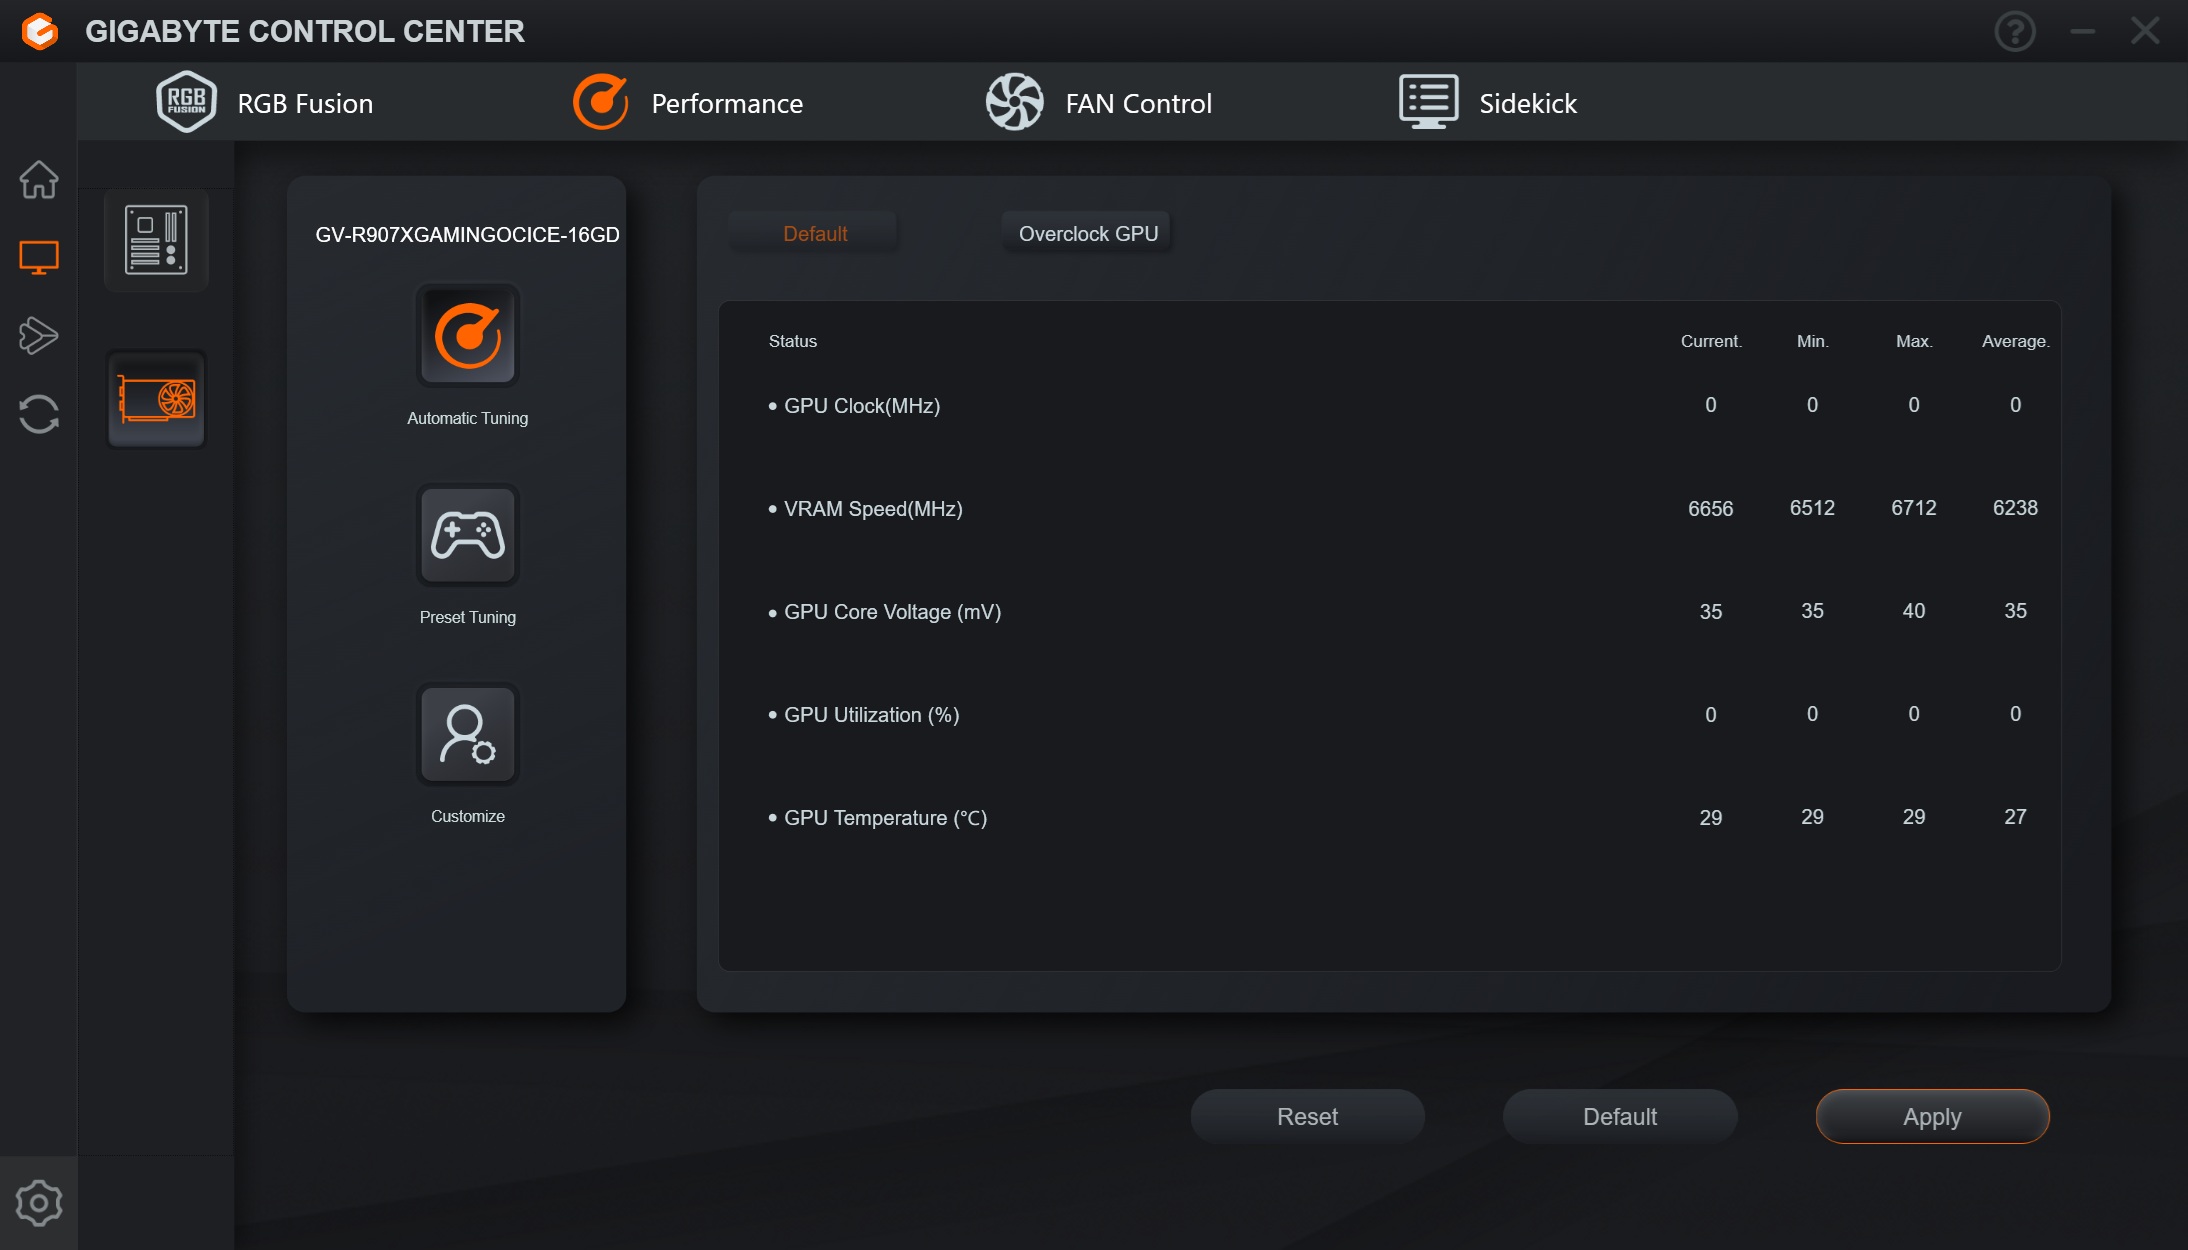Select the Default mode option
The height and width of the screenshot is (1250, 2188).
(x=815, y=234)
